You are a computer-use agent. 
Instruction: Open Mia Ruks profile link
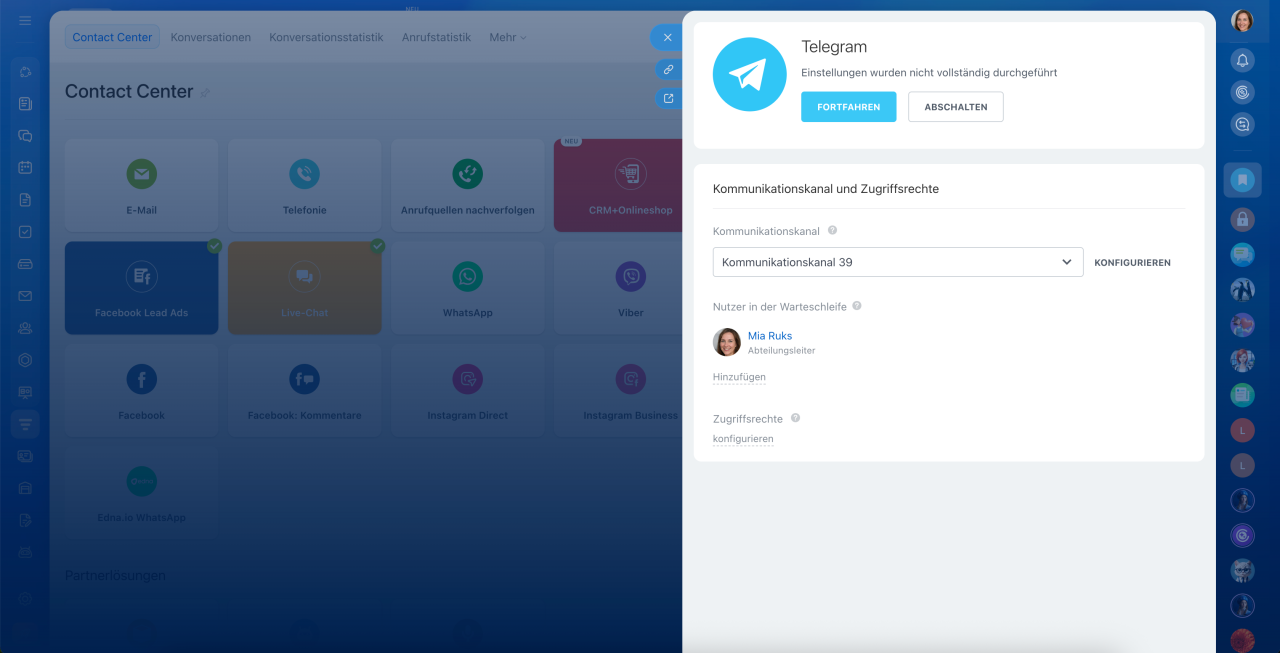click(770, 336)
